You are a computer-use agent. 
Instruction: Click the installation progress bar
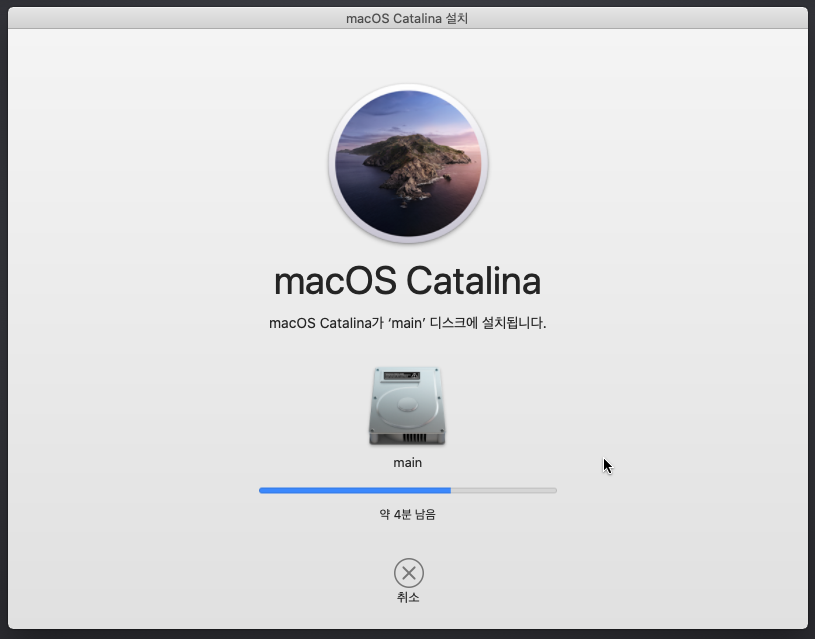point(408,490)
